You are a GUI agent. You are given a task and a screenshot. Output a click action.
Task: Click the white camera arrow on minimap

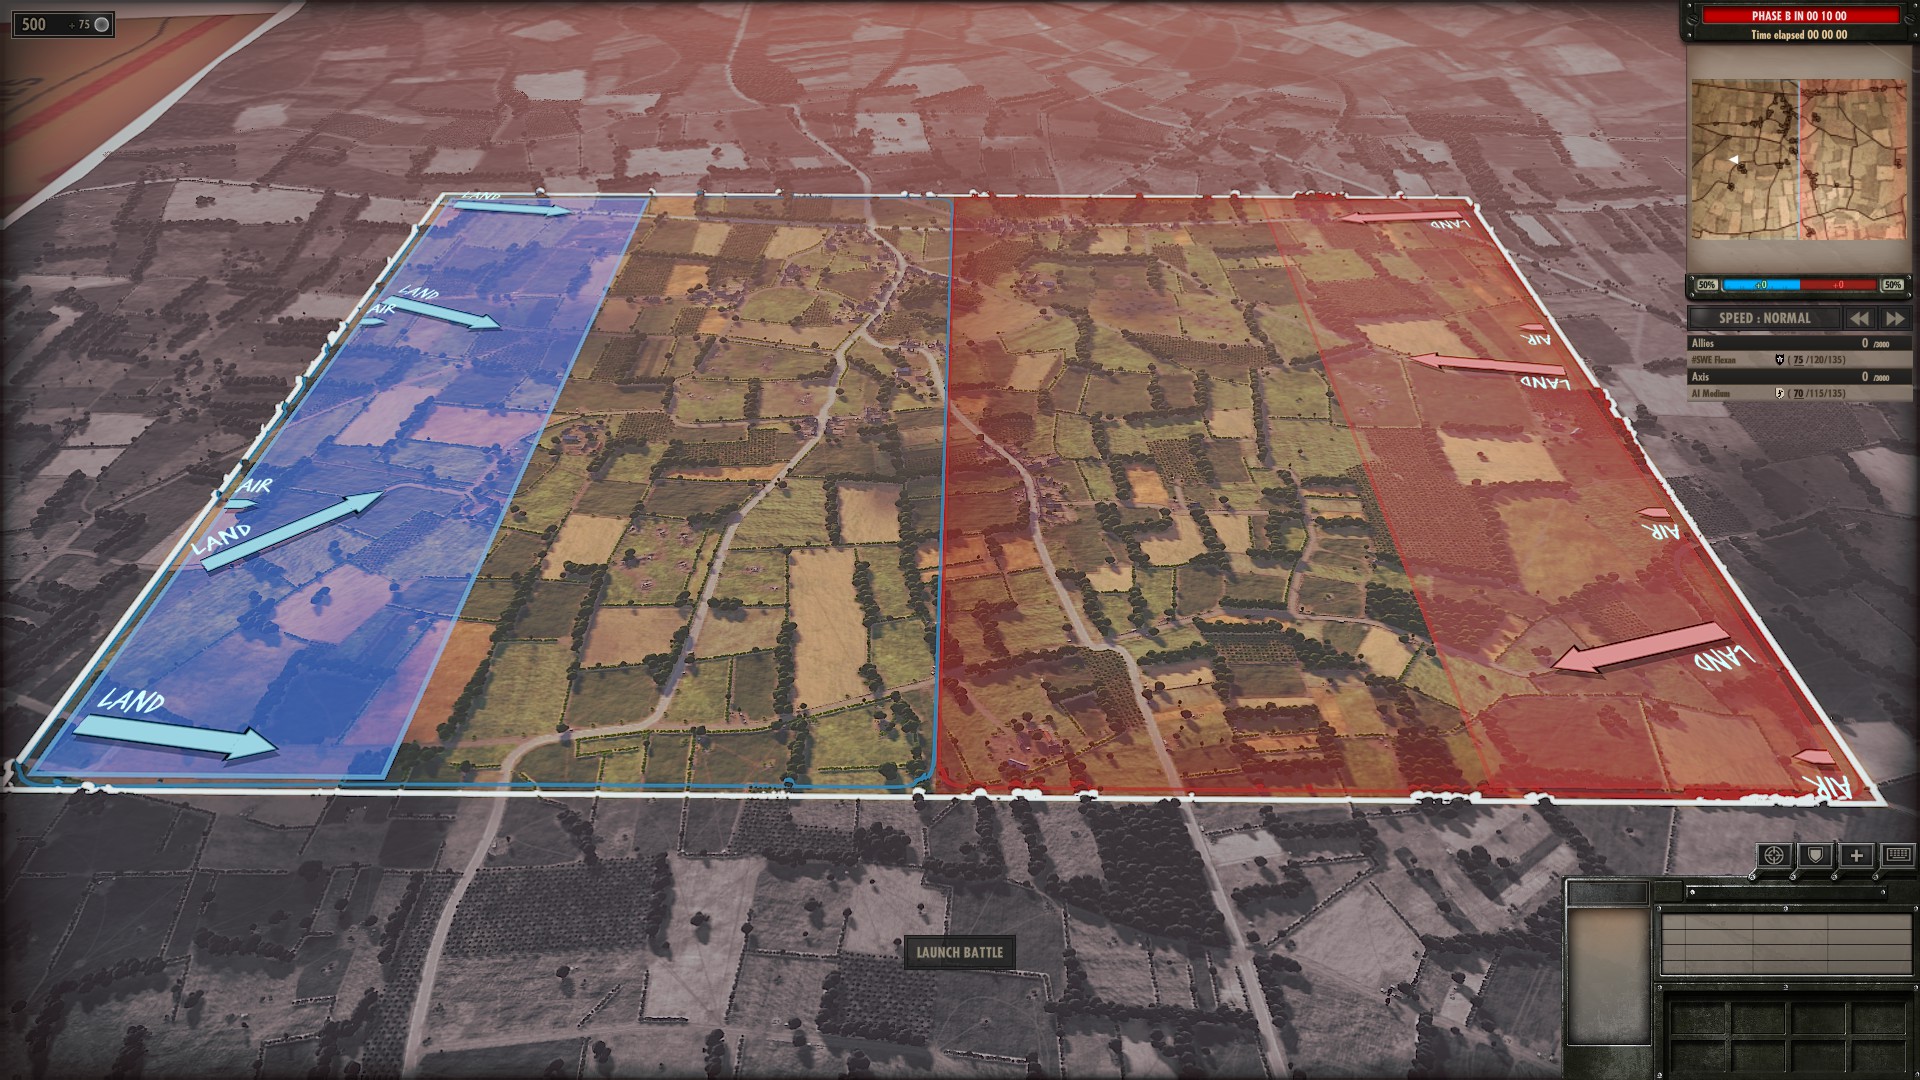(1735, 159)
